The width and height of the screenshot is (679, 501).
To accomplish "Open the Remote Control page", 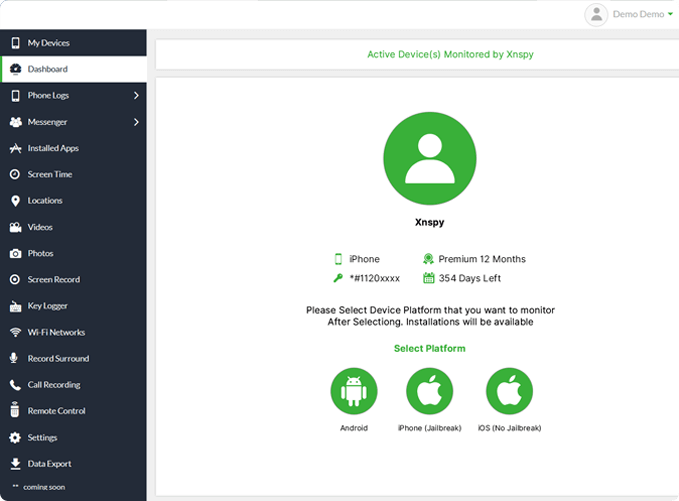I will click(56, 411).
